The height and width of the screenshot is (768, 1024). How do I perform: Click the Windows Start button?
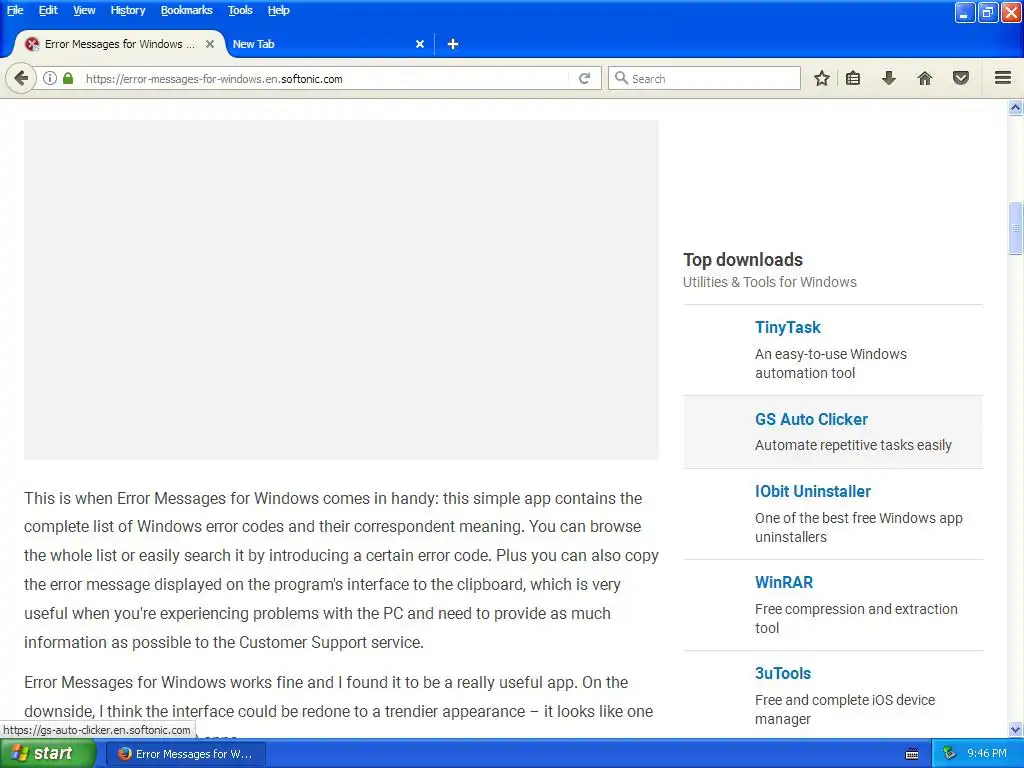pyautogui.click(x=48, y=753)
